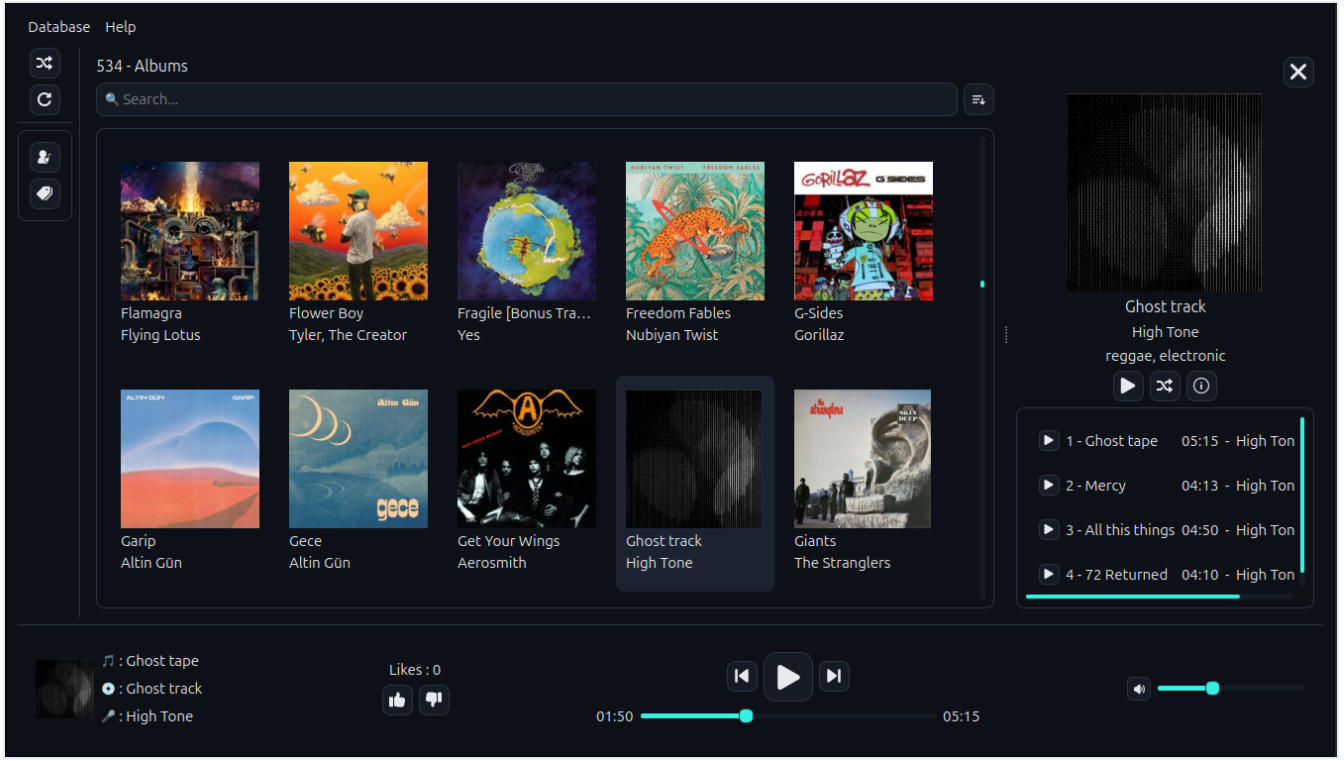
Task: Mute the volume speaker icon
Action: [1138, 688]
